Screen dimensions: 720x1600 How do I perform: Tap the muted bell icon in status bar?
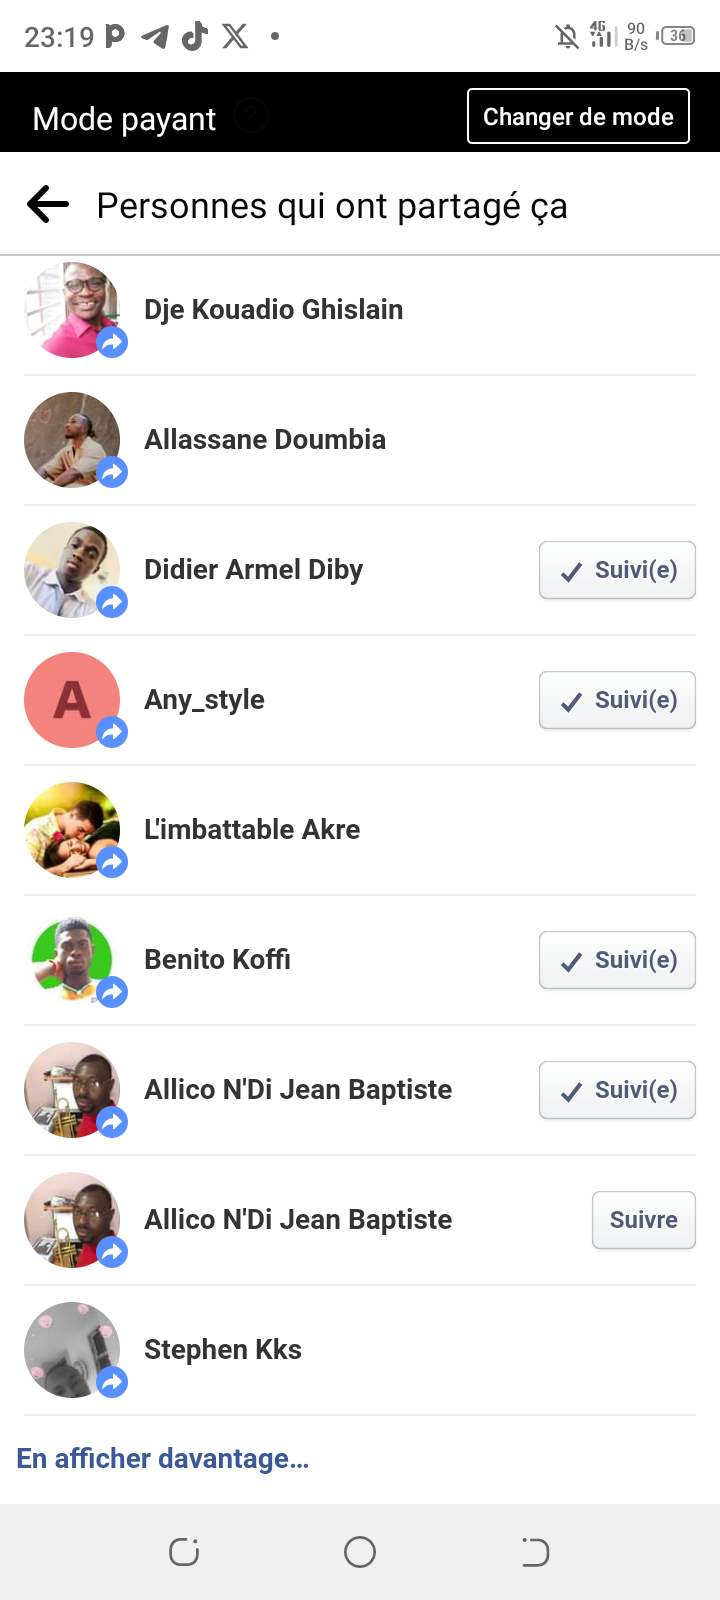tap(567, 37)
